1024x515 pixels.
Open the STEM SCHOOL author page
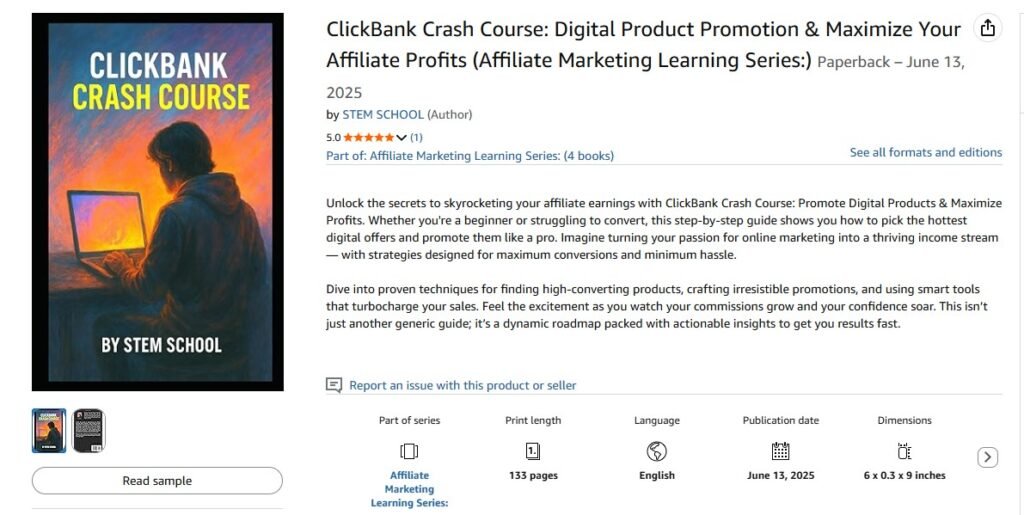pyautogui.click(x=383, y=115)
